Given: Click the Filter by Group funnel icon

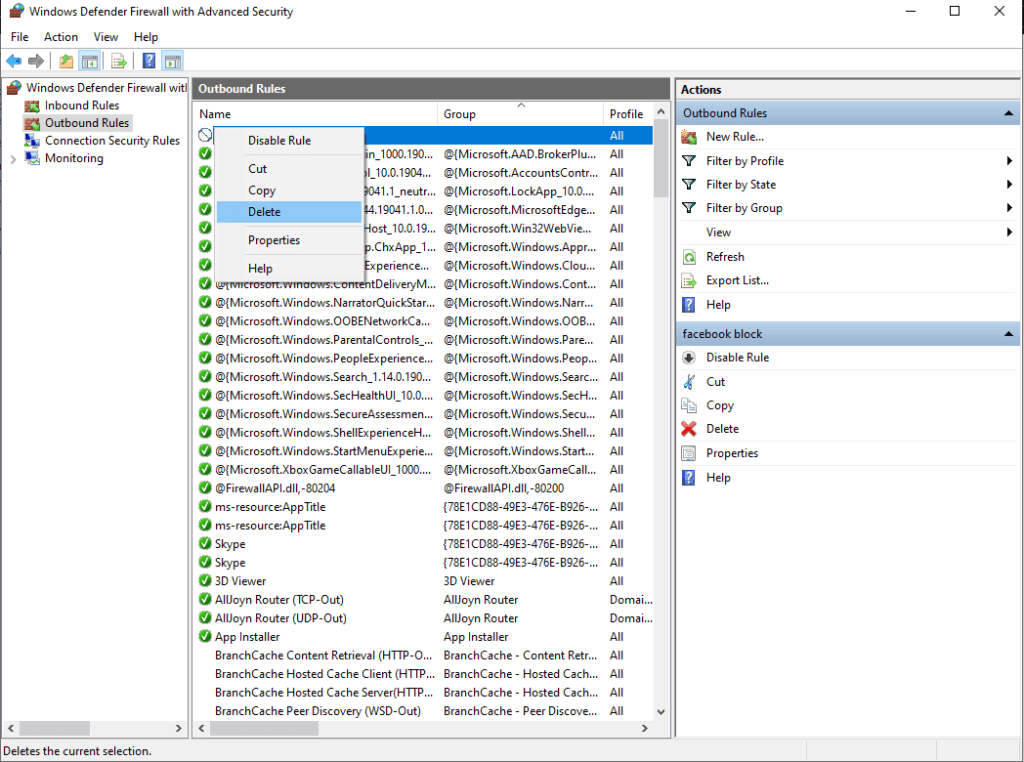Looking at the screenshot, I should (x=688, y=208).
